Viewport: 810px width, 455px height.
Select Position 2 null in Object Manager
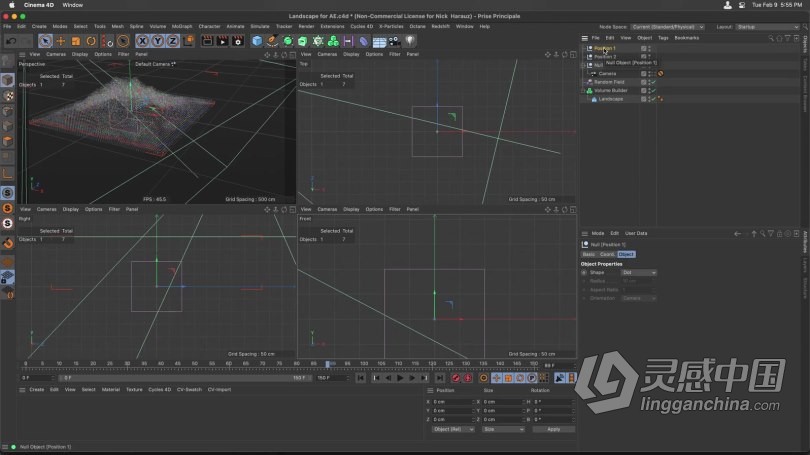[x=605, y=57]
